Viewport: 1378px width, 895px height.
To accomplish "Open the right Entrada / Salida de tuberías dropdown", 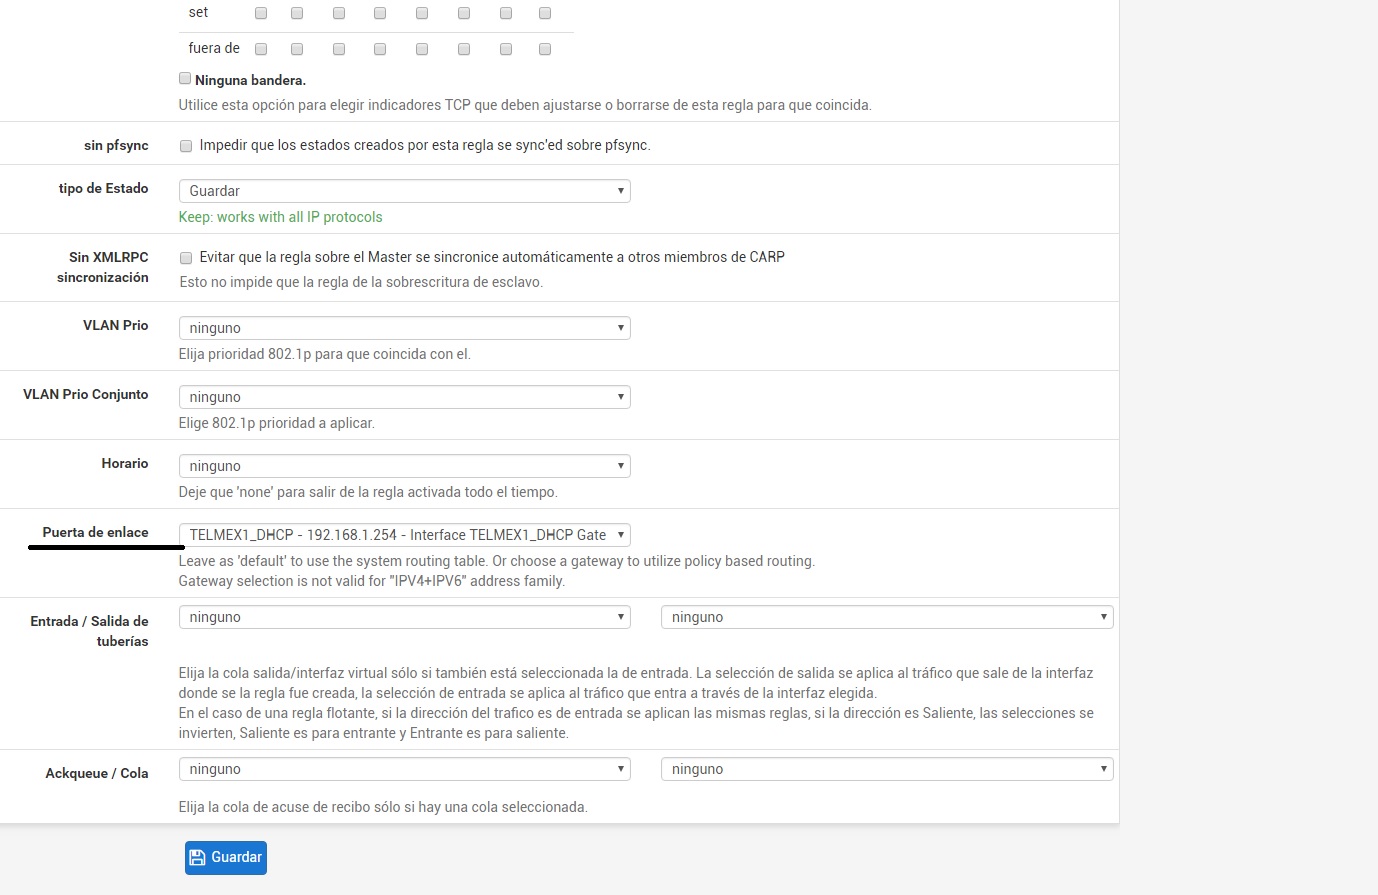I will (886, 618).
